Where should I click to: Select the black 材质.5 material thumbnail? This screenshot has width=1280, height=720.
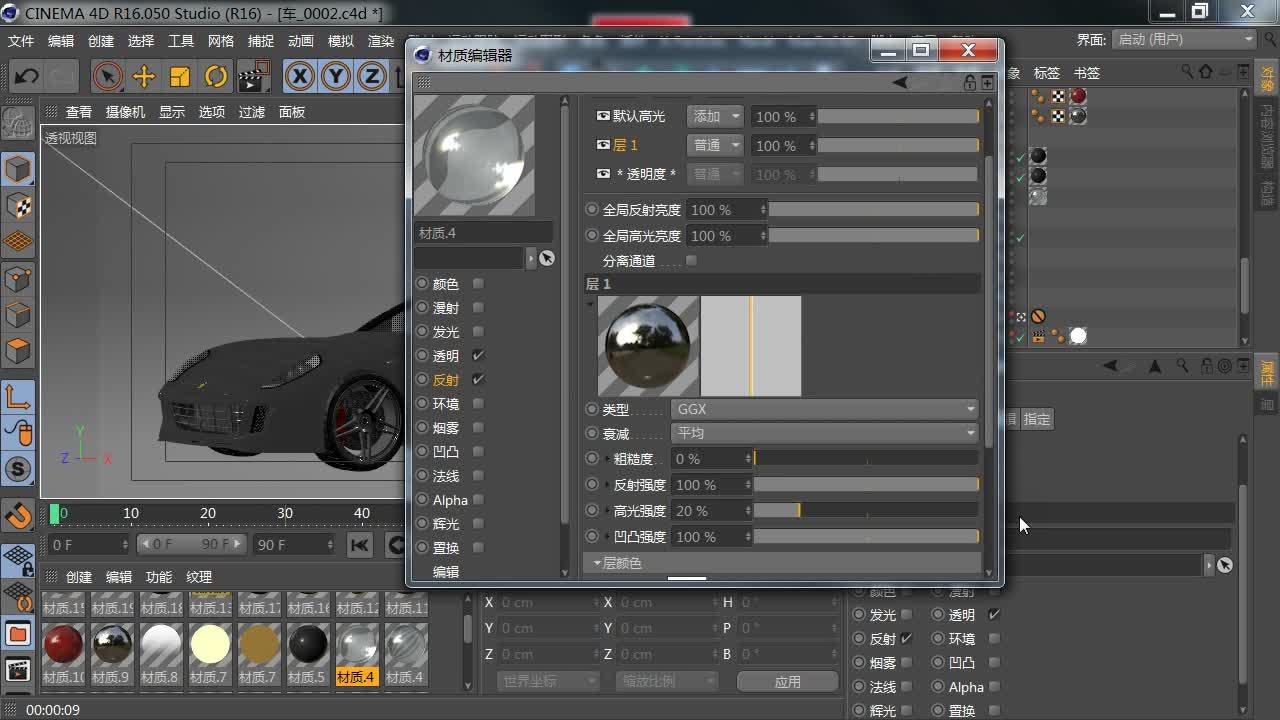(x=308, y=645)
